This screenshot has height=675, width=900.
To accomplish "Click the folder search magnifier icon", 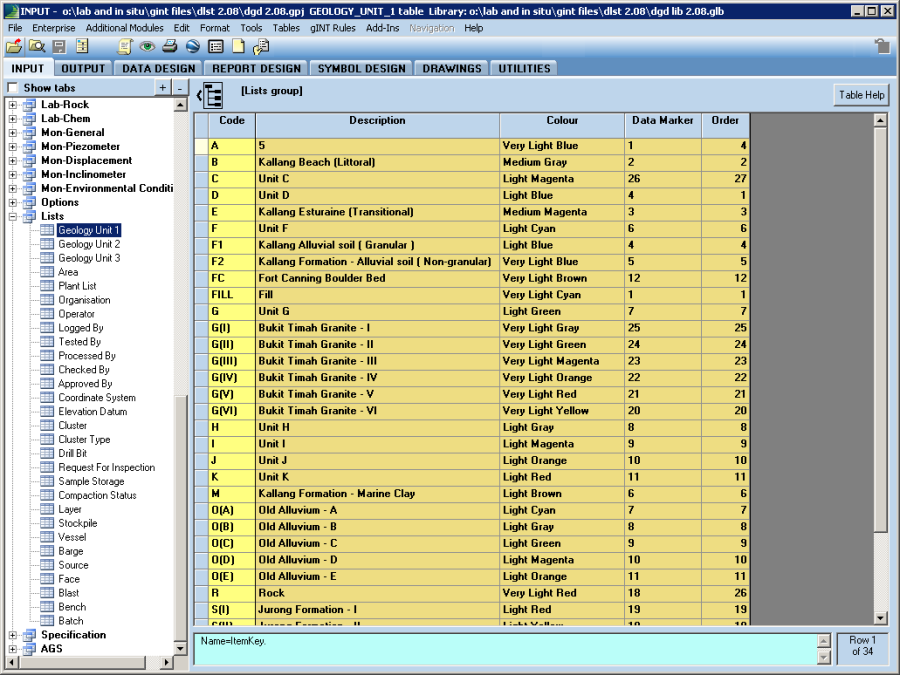I will [x=37, y=46].
